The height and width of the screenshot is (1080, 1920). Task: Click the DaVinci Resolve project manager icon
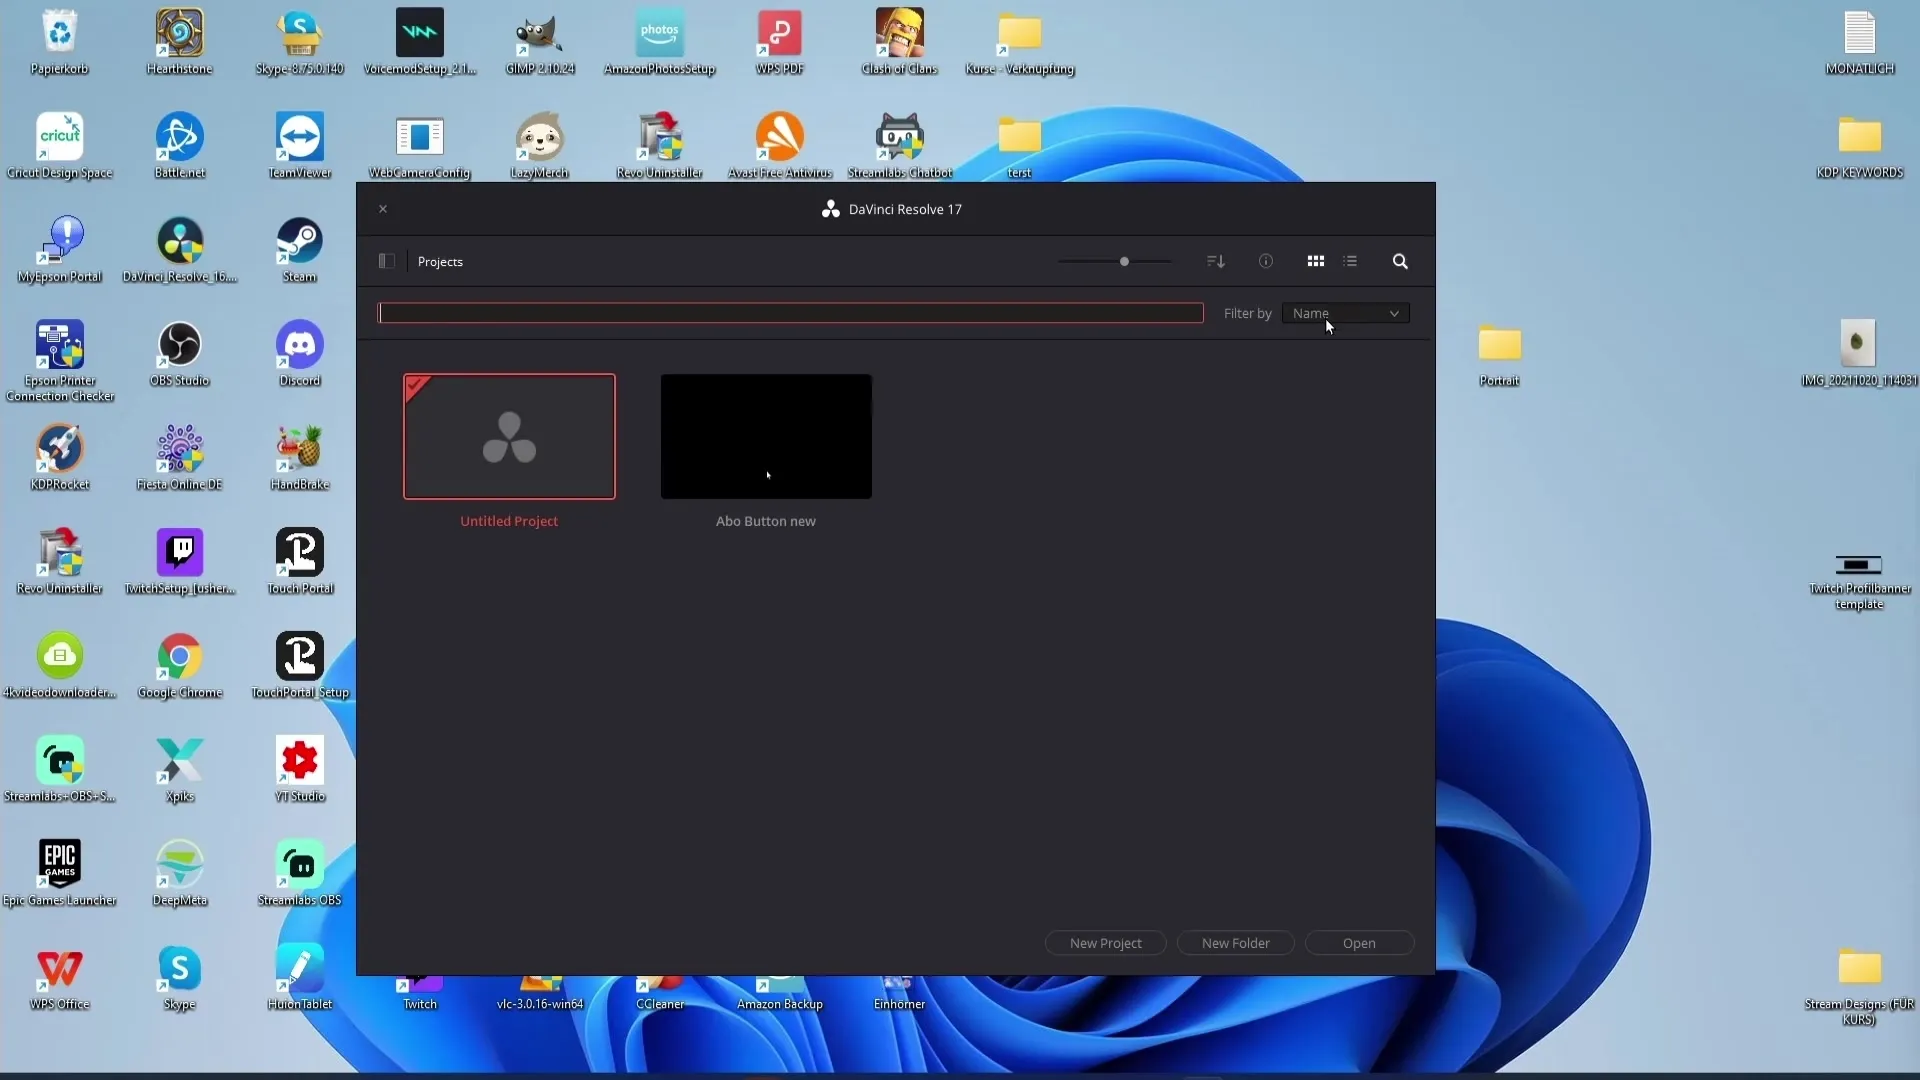click(x=386, y=261)
